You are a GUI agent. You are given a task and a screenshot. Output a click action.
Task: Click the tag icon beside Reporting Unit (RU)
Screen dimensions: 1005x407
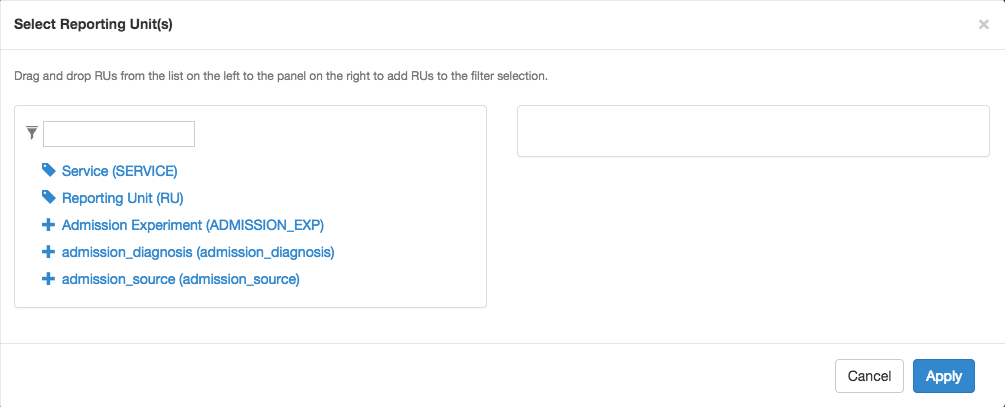pyautogui.click(x=49, y=197)
